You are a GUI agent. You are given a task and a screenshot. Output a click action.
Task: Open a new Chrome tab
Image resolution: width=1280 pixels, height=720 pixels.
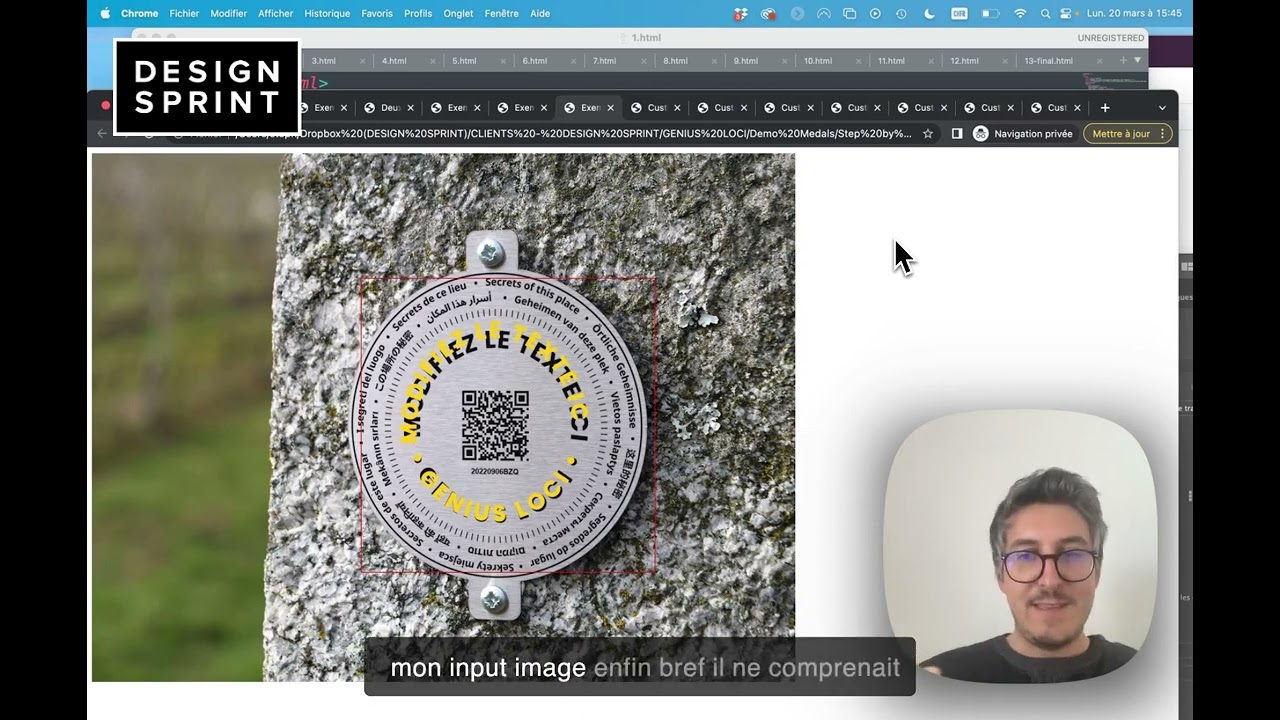[1105, 108]
